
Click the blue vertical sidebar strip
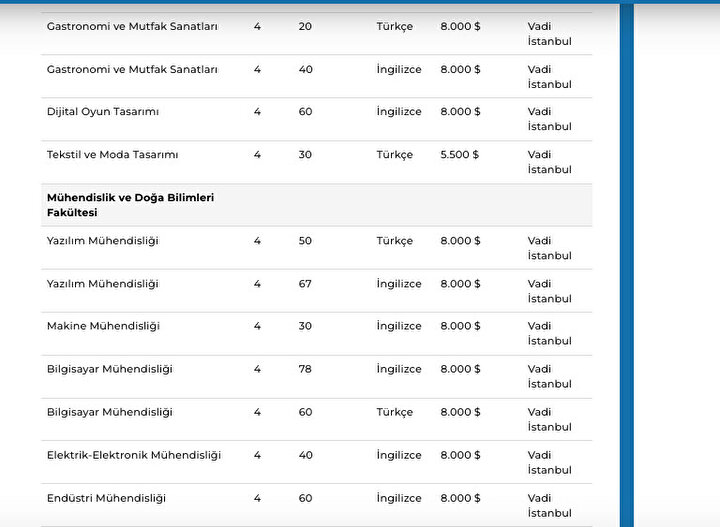[x=627, y=265]
